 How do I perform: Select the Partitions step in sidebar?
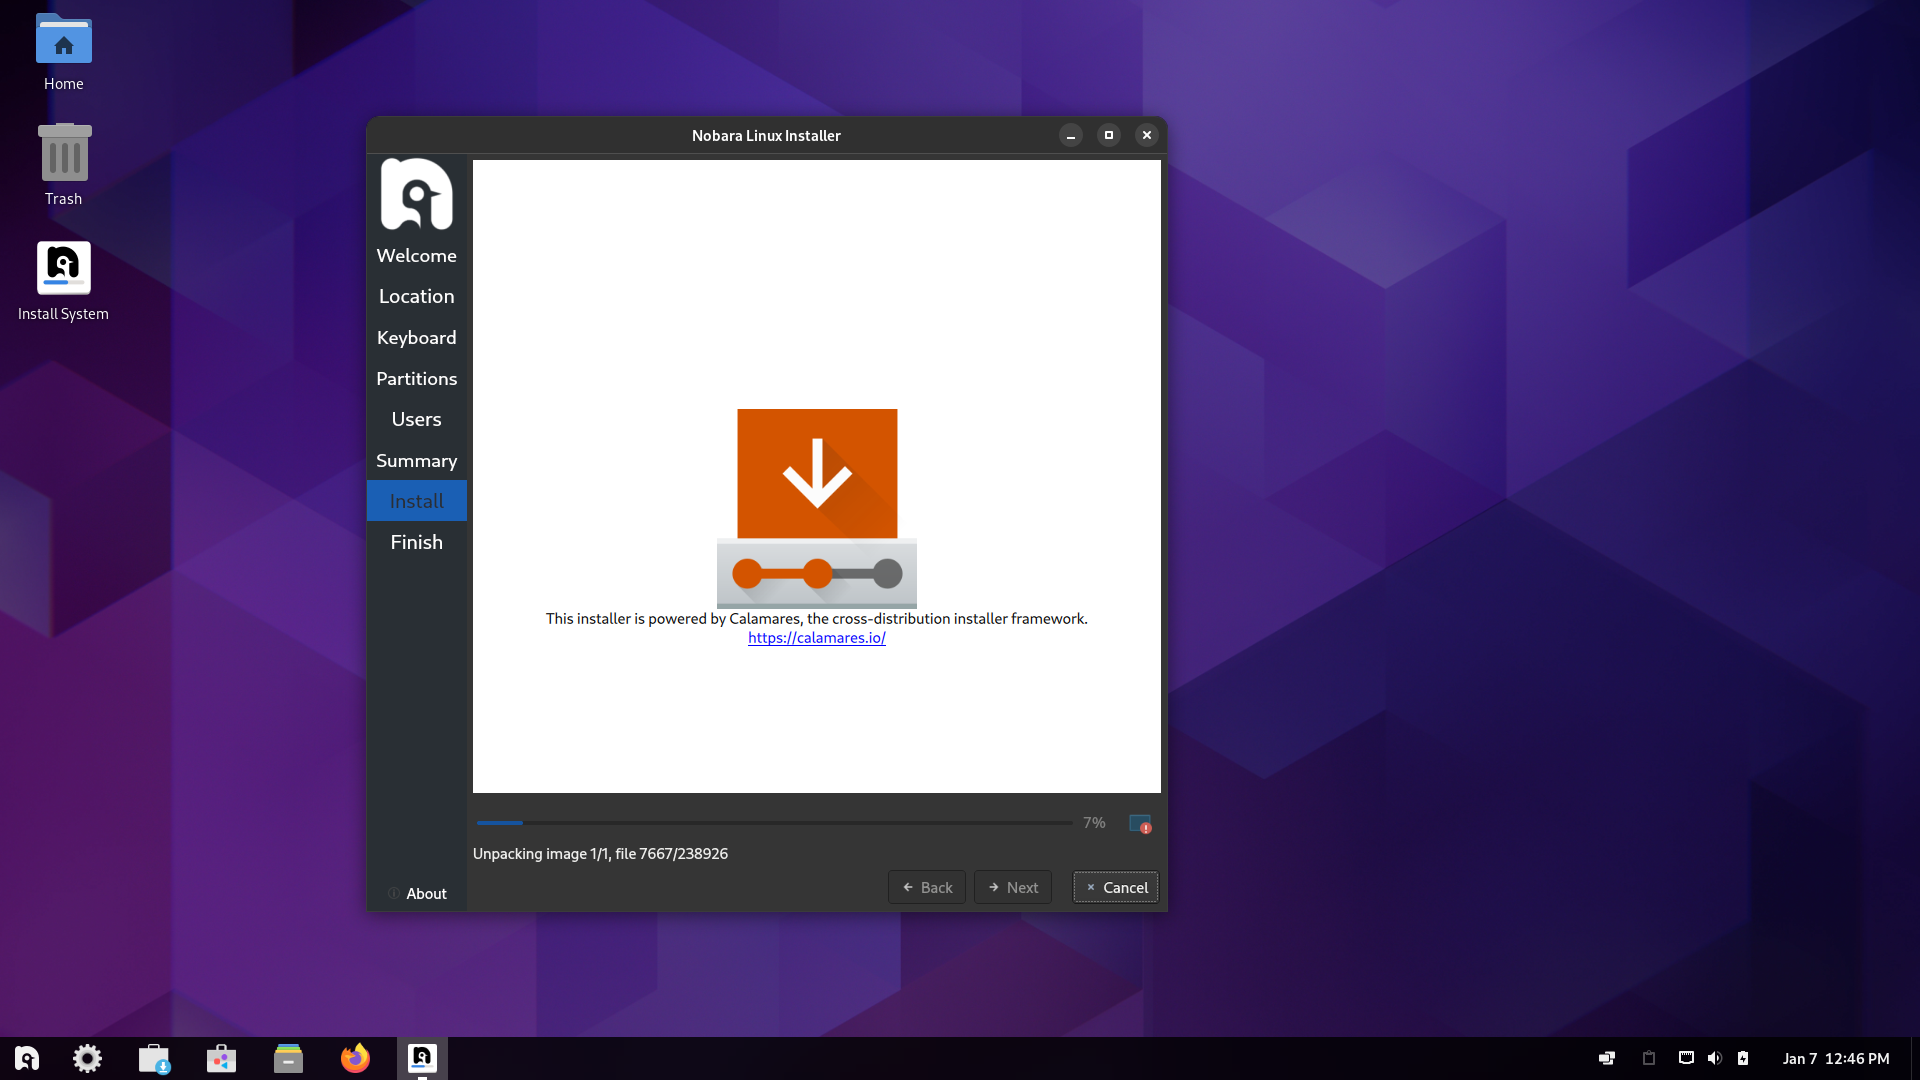coord(416,378)
